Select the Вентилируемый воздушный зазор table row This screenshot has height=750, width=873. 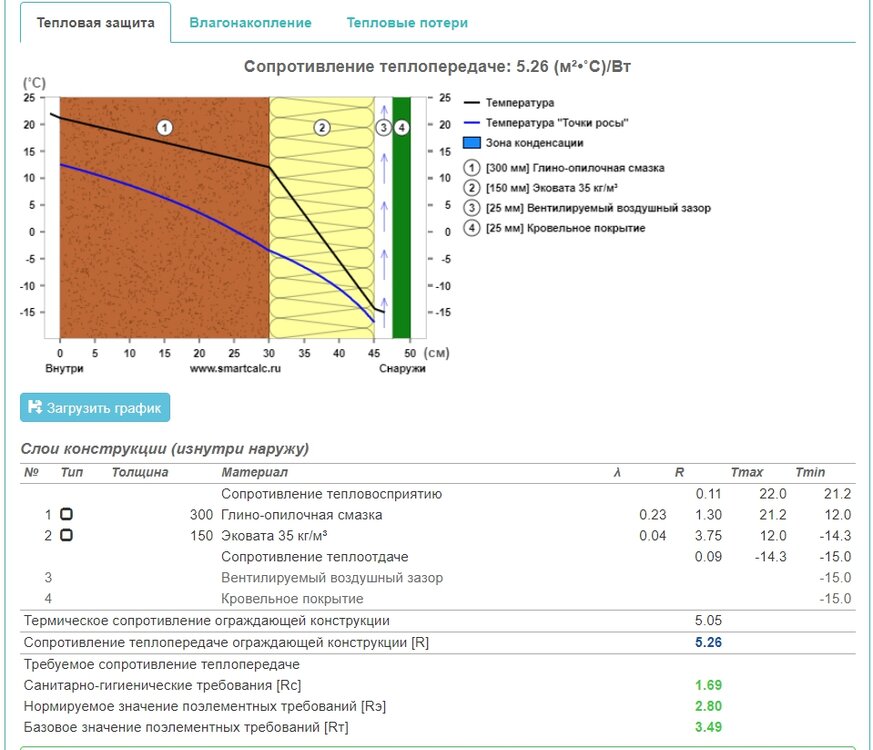[x=331, y=577]
